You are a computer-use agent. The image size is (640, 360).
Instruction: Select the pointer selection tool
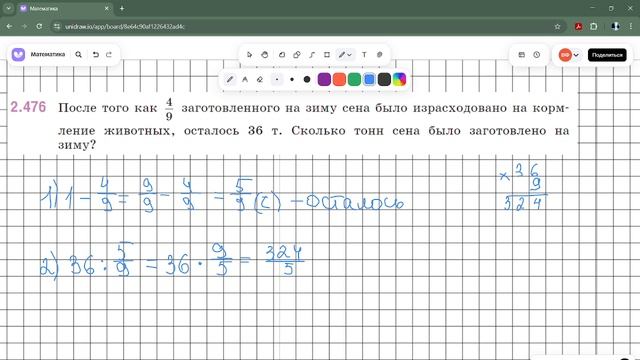[x=249, y=55]
